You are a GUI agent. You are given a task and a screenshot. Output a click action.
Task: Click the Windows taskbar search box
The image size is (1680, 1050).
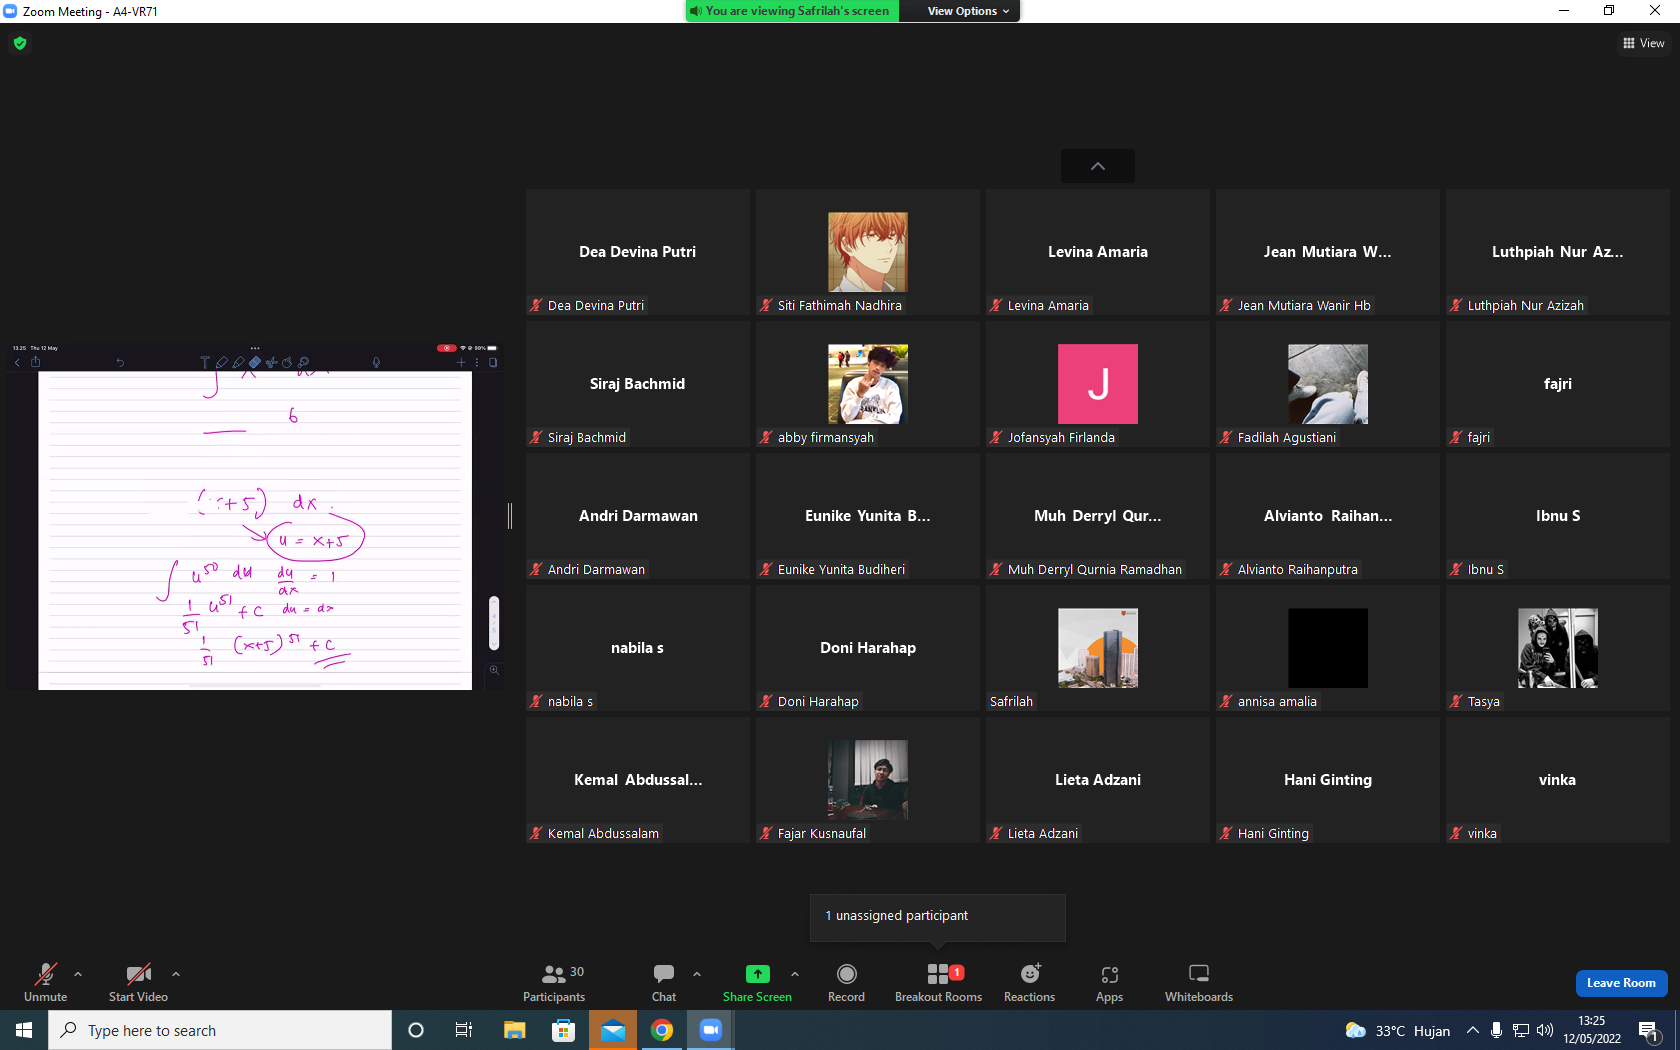220,1030
